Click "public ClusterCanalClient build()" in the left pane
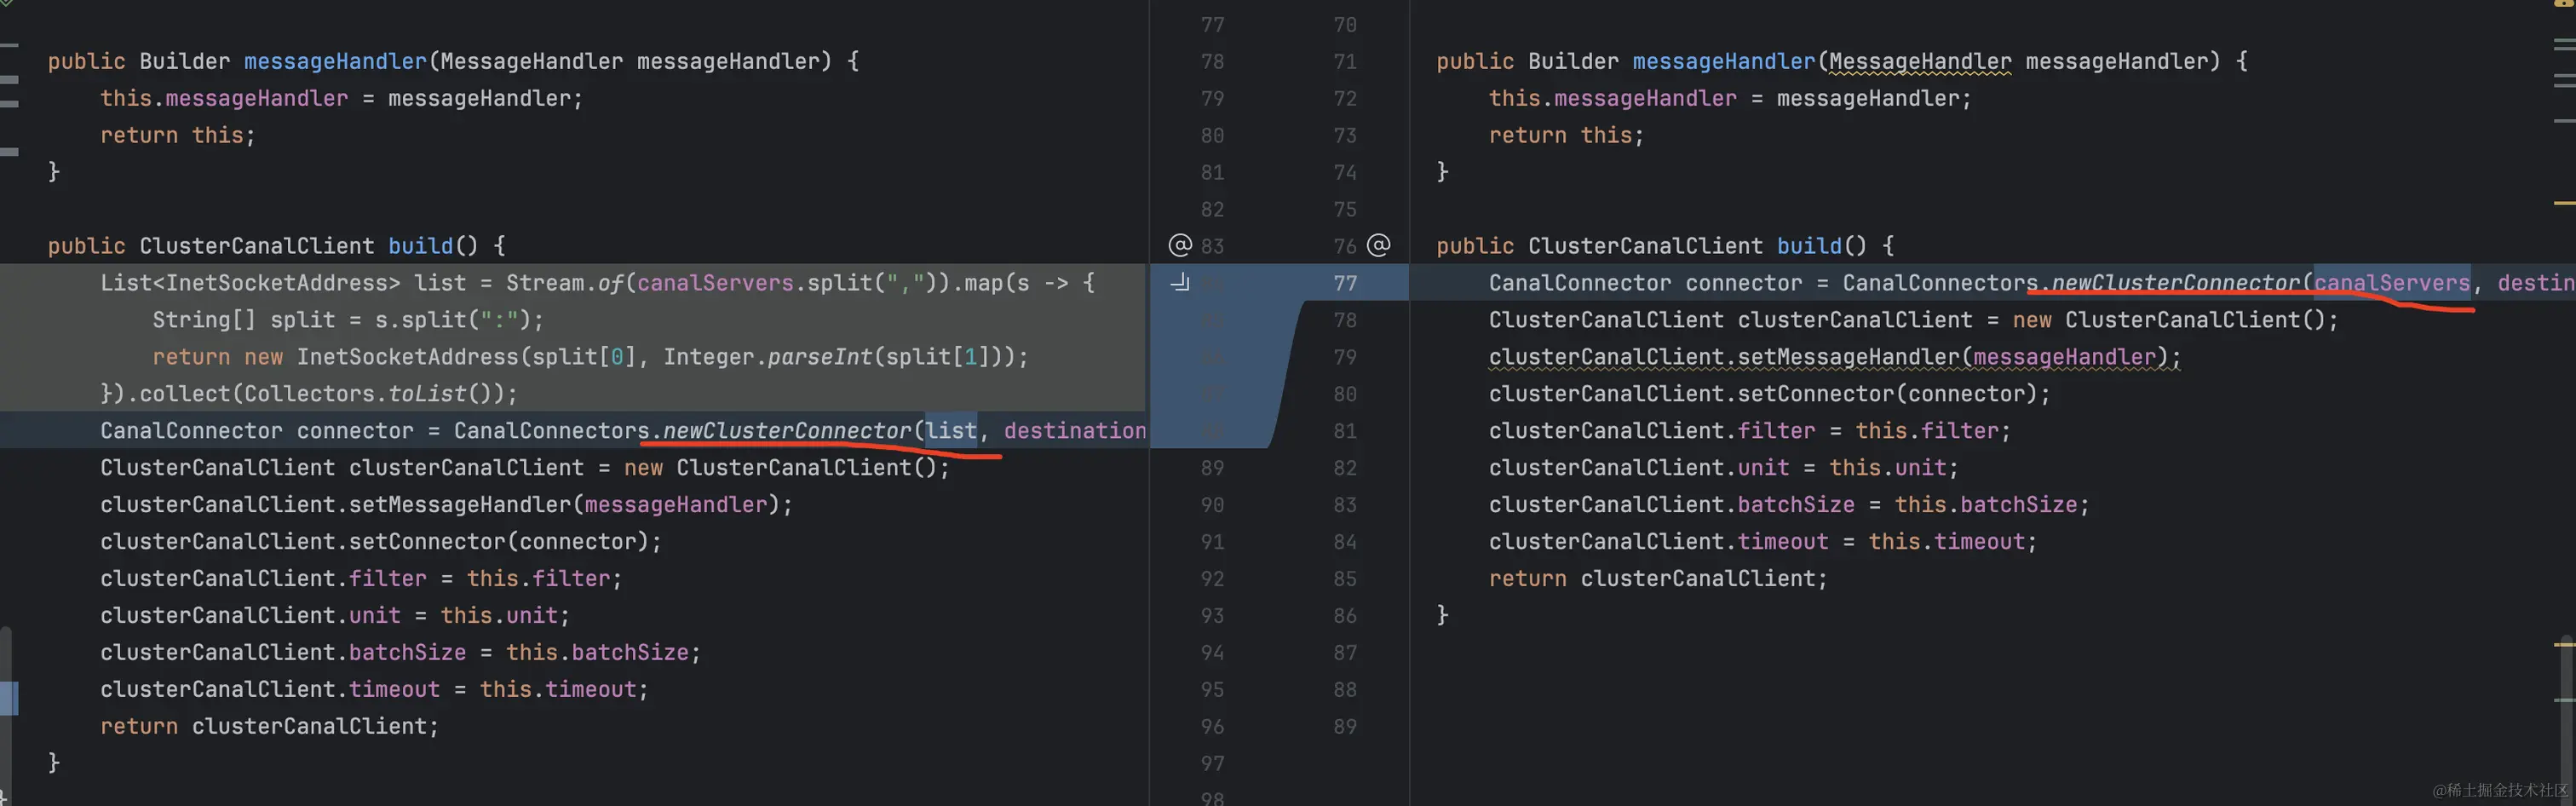 (277, 246)
